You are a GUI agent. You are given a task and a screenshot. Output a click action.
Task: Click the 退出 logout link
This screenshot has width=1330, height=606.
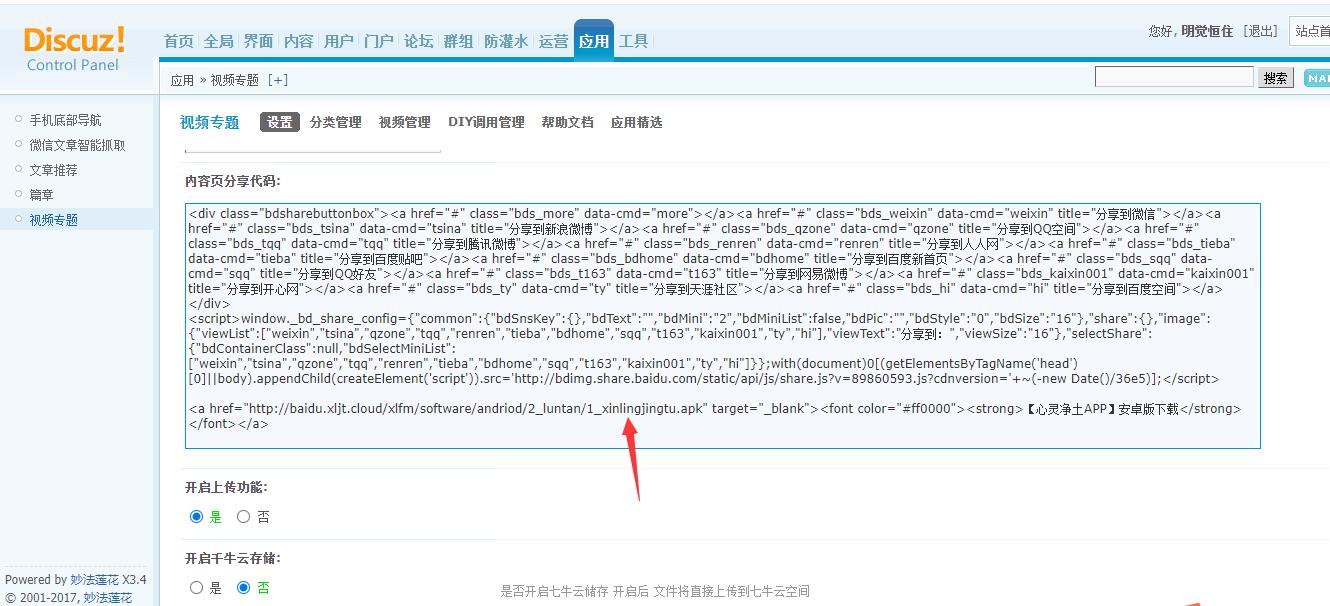coord(1262,31)
